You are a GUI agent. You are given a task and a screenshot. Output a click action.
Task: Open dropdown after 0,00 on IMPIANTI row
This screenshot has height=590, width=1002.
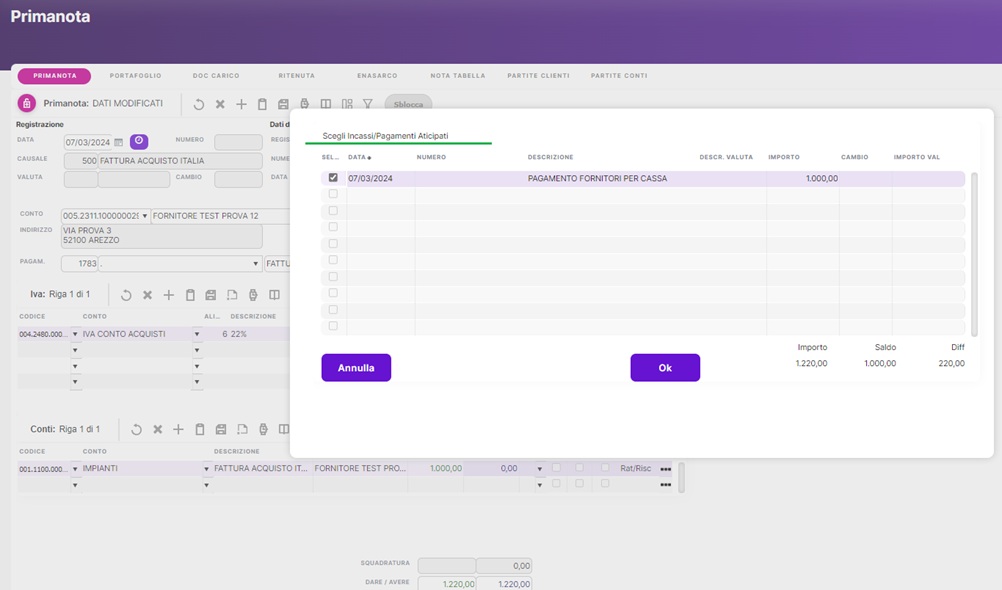pos(540,469)
